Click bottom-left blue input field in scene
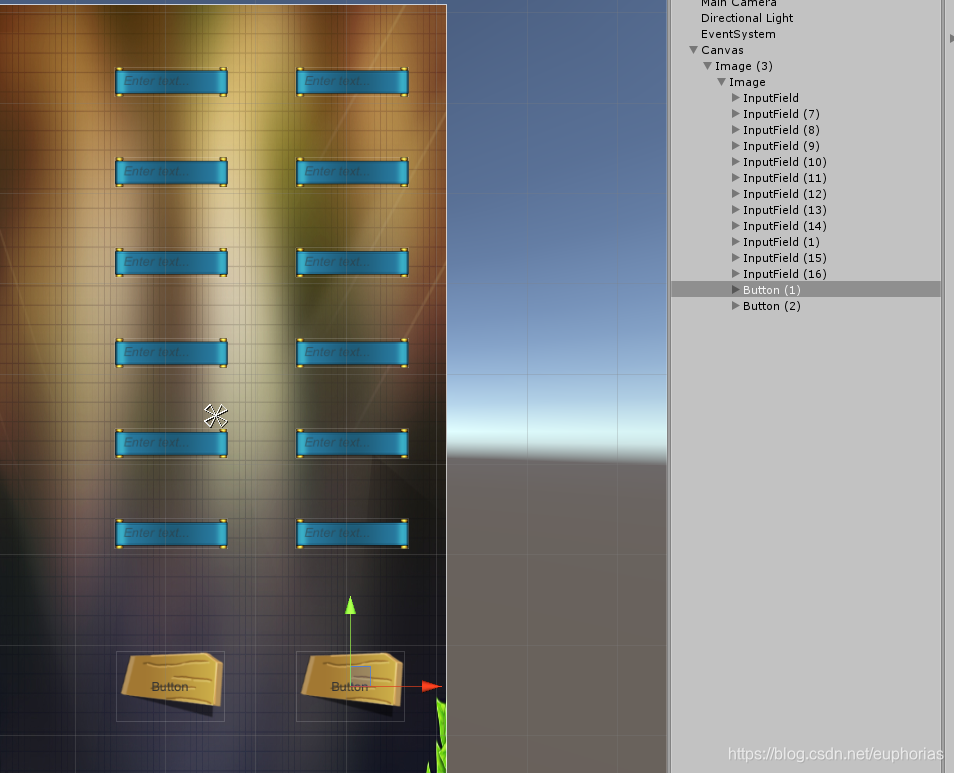This screenshot has width=954, height=773. click(172, 533)
